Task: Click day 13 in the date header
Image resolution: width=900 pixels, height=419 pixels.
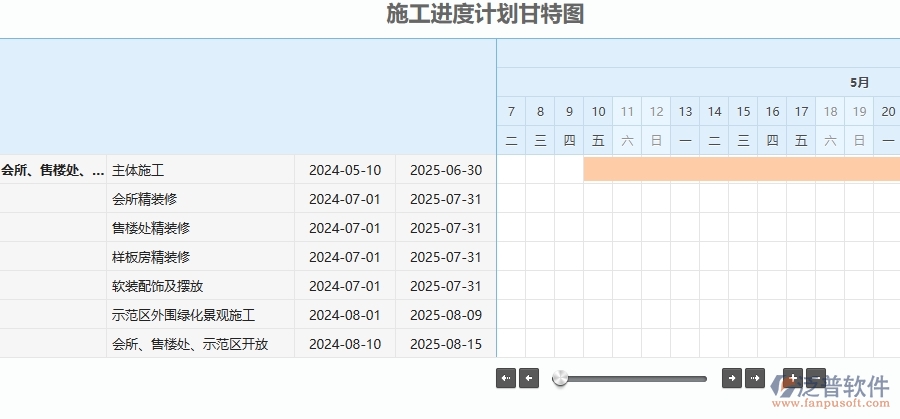Action: click(685, 111)
